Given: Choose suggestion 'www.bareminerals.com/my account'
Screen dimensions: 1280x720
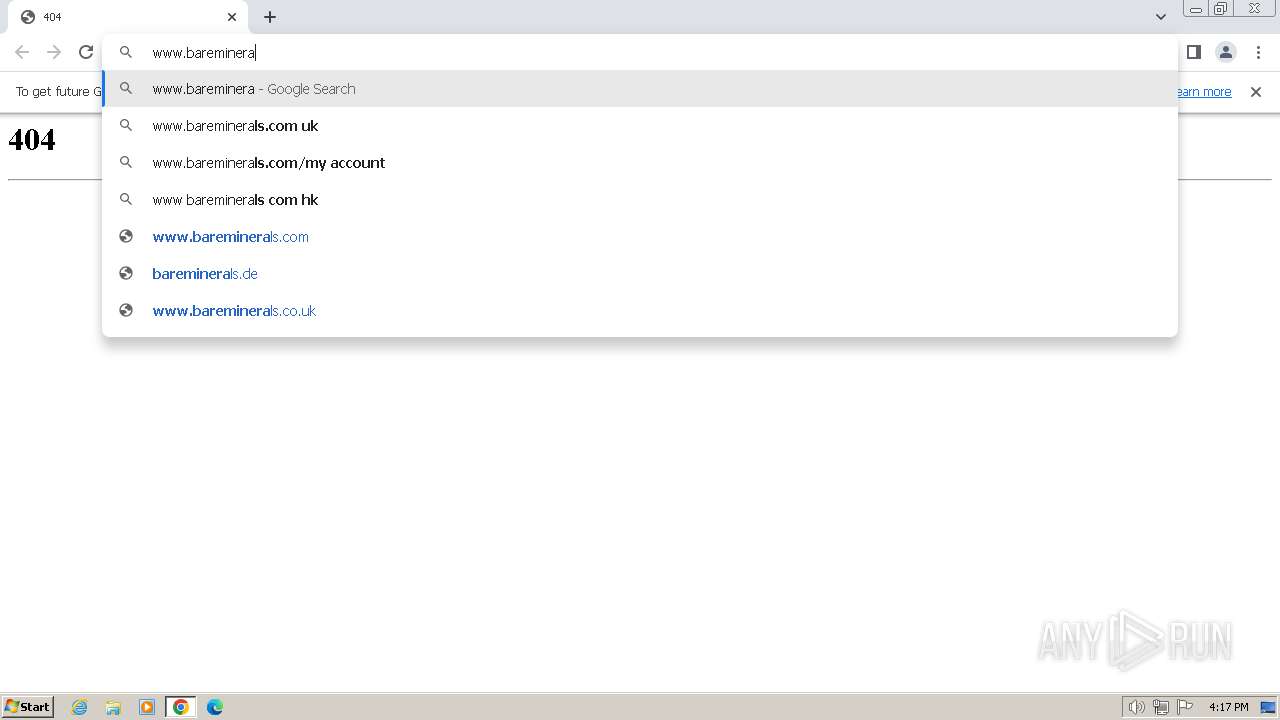Looking at the screenshot, I should point(640,163).
